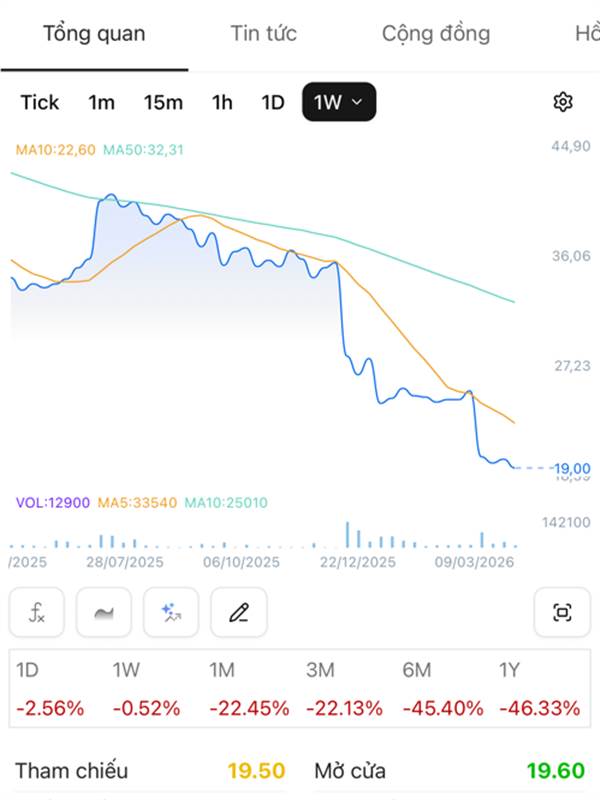This screenshot has width=600, height=800.
Task: Select the Tick timeframe
Action: pos(40,102)
